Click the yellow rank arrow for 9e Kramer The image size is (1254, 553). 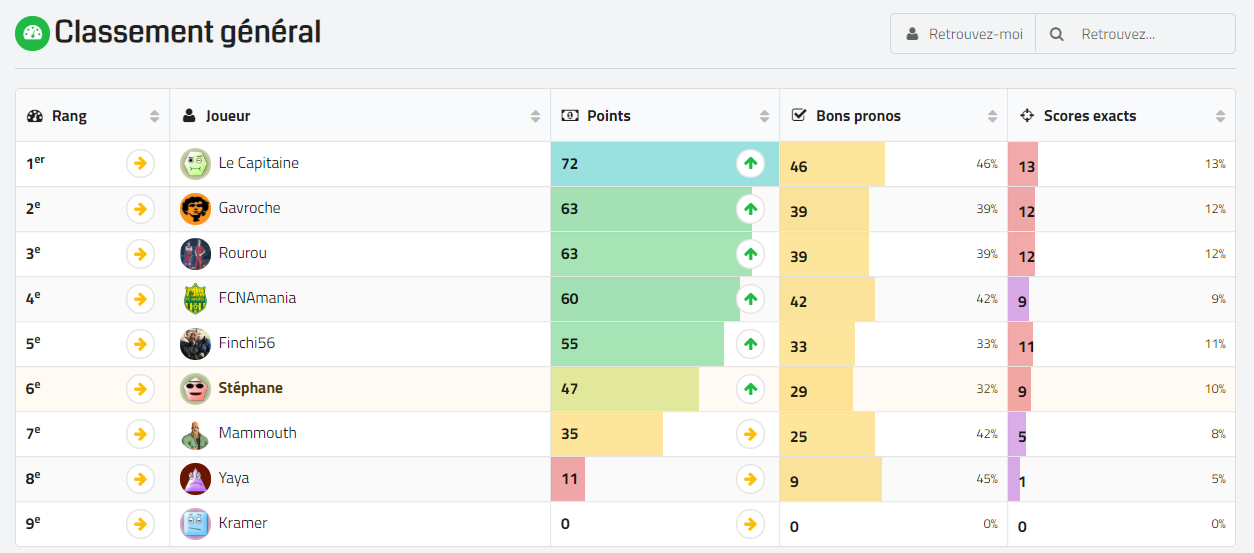click(140, 524)
